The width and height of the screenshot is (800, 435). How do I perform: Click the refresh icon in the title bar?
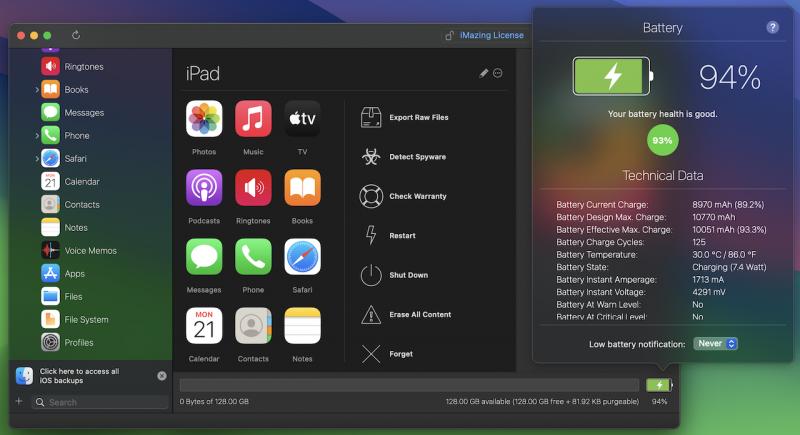tap(76, 35)
